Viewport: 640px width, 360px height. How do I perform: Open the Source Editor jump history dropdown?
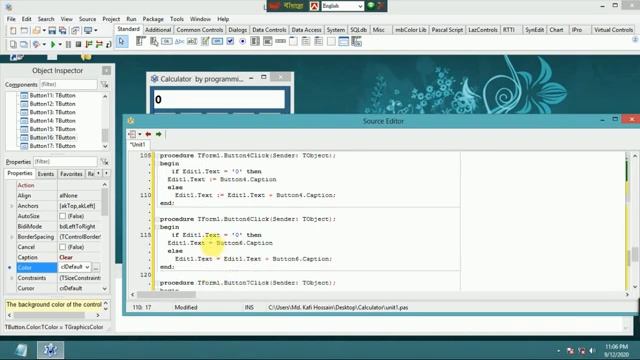pos(140,134)
